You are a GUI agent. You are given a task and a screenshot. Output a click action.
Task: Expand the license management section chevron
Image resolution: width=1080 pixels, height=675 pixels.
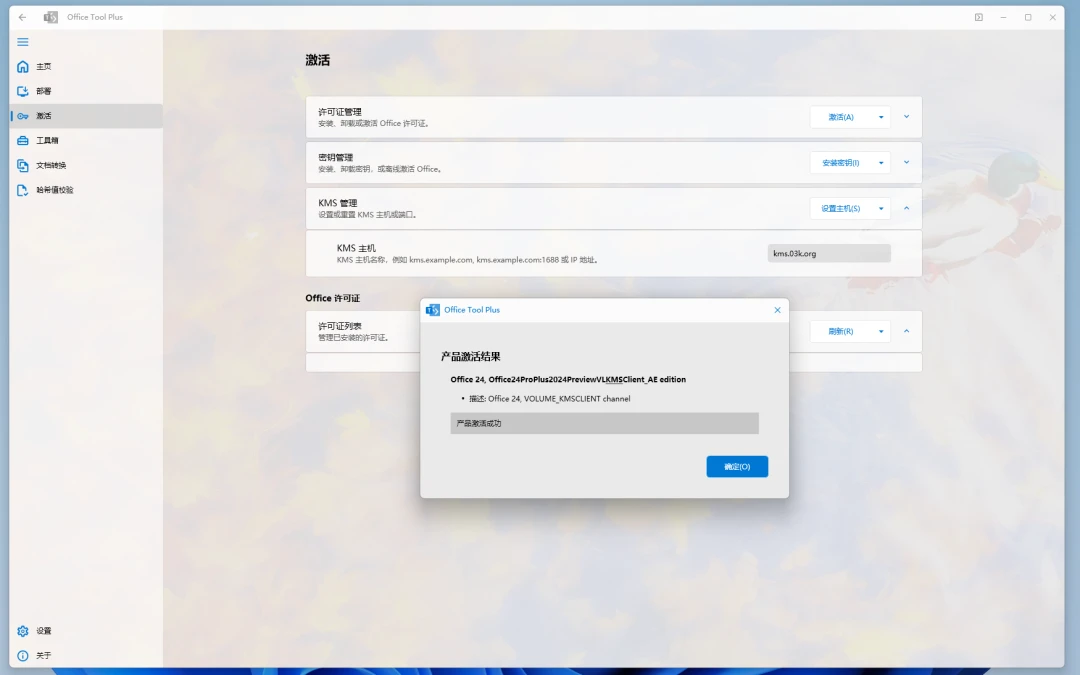click(x=906, y=116)
